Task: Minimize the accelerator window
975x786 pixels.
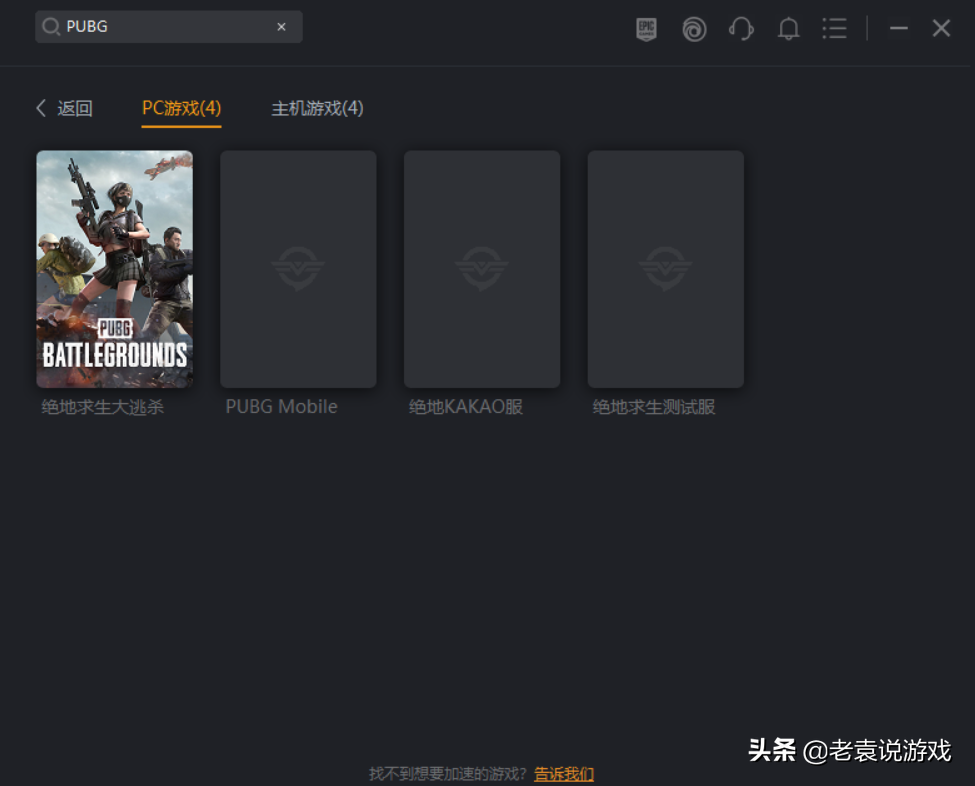Action: [899, 29]
